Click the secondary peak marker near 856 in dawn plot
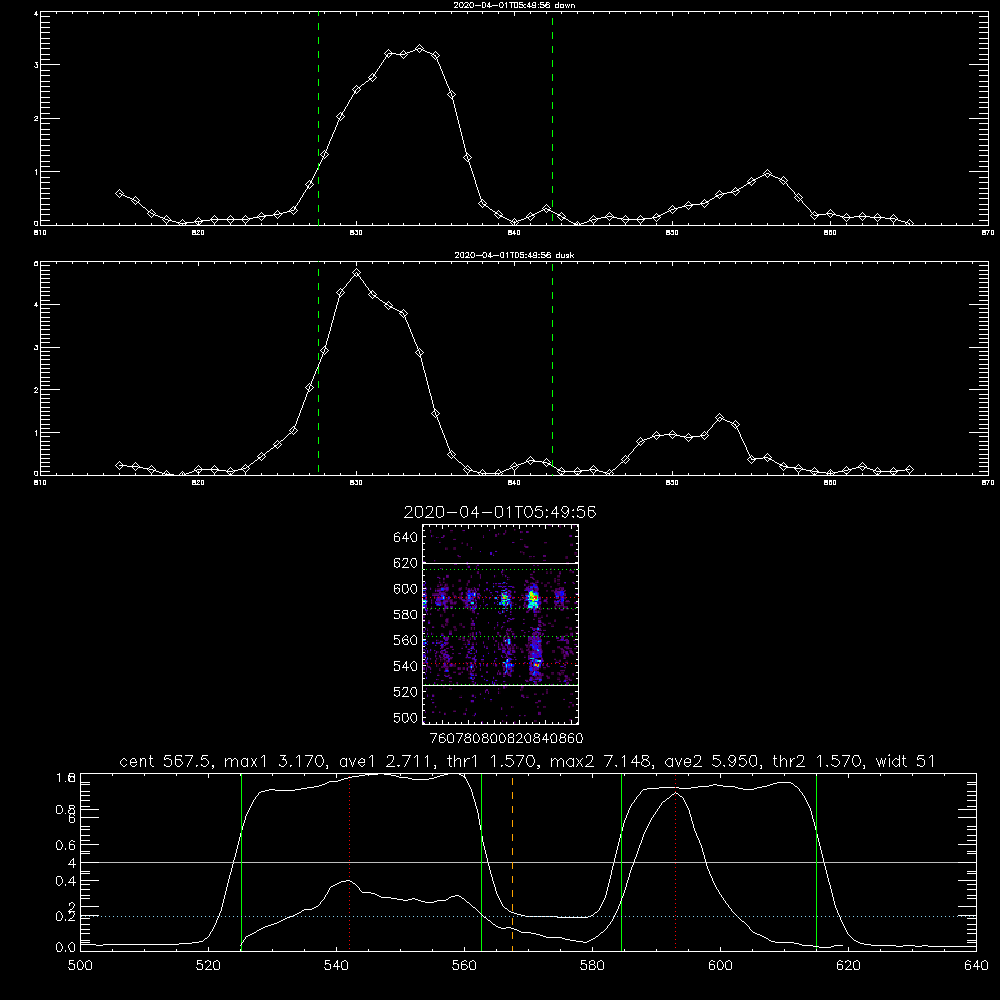This screenshot has width=1000, height=1000. [768, 173]
